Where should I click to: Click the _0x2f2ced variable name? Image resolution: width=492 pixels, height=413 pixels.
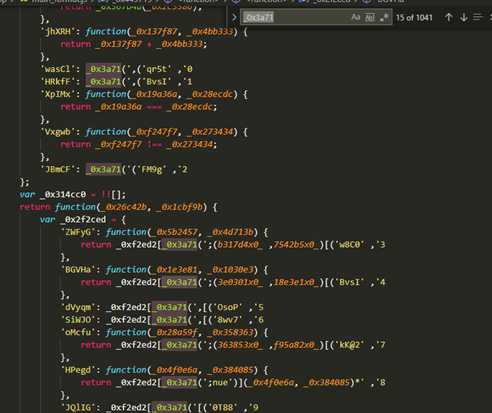click(x=85, y=219)
